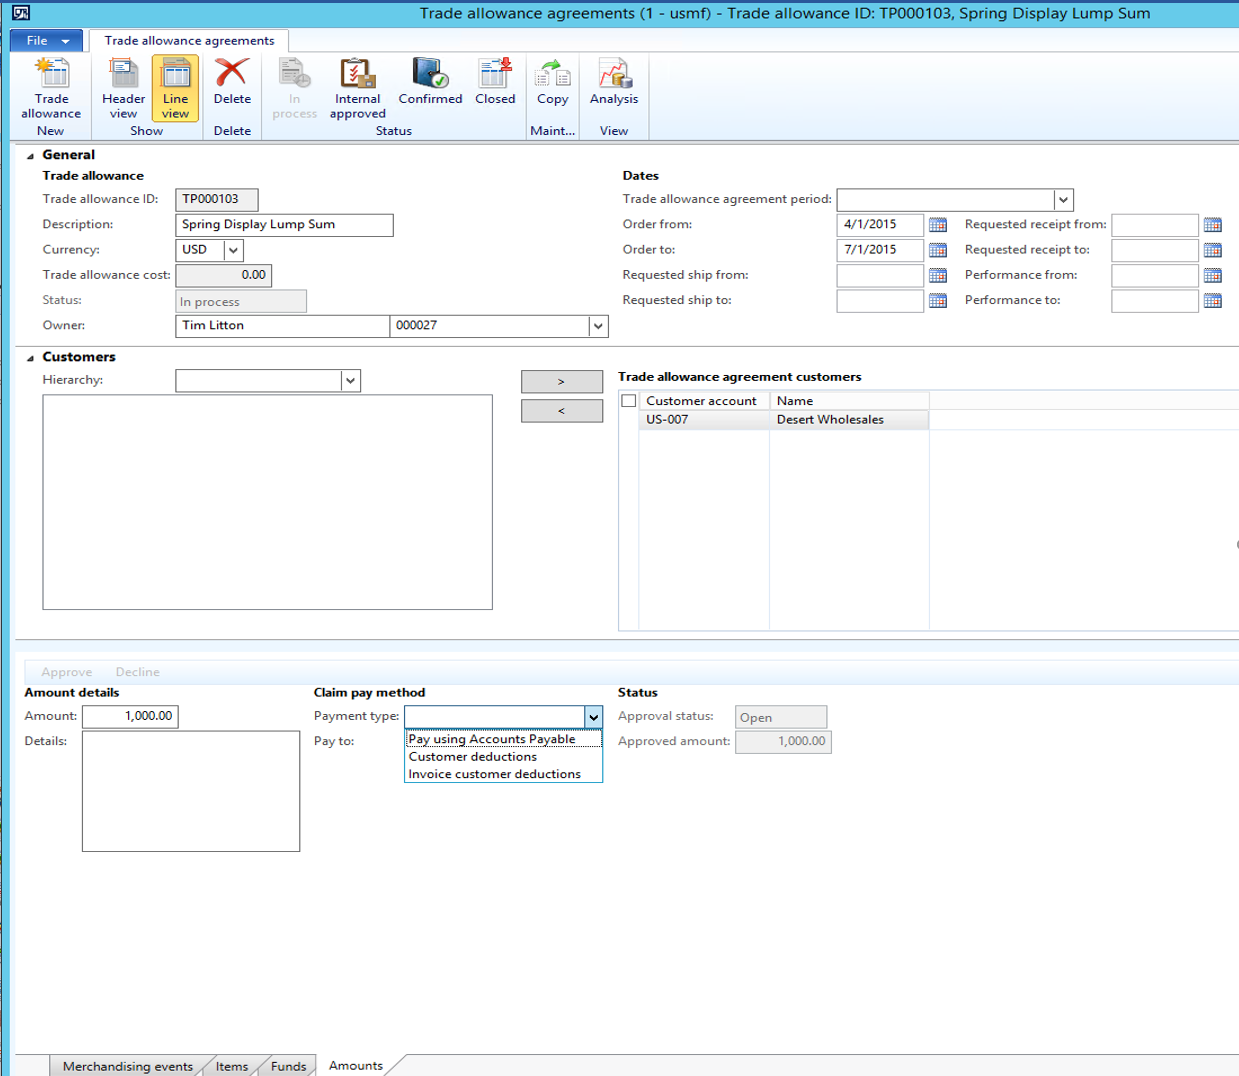Click the Delete icon in the ribbon

230,84
